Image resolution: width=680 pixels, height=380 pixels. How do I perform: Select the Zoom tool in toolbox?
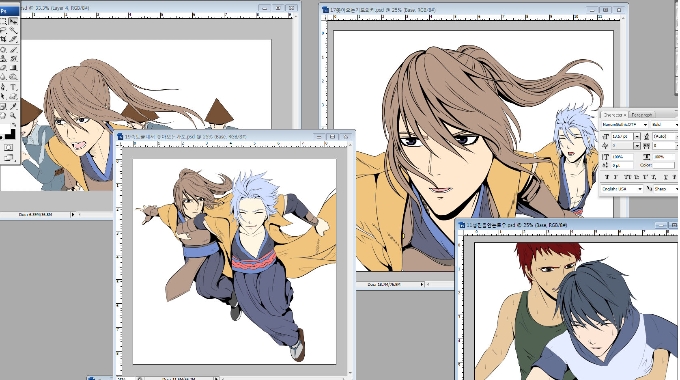click(13, 115)
